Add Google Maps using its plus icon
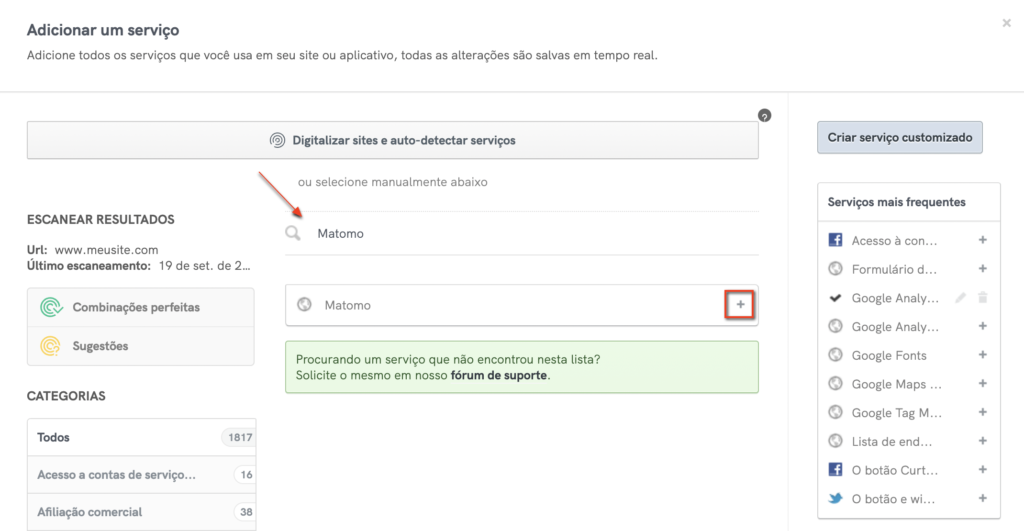 pos(983,384)
